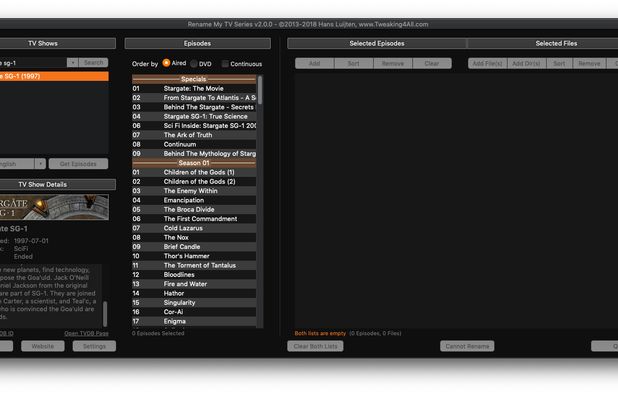The image size is (618, 394).
Task: Click Clear under Selected Episodes
Action: [x=432, y=63]
